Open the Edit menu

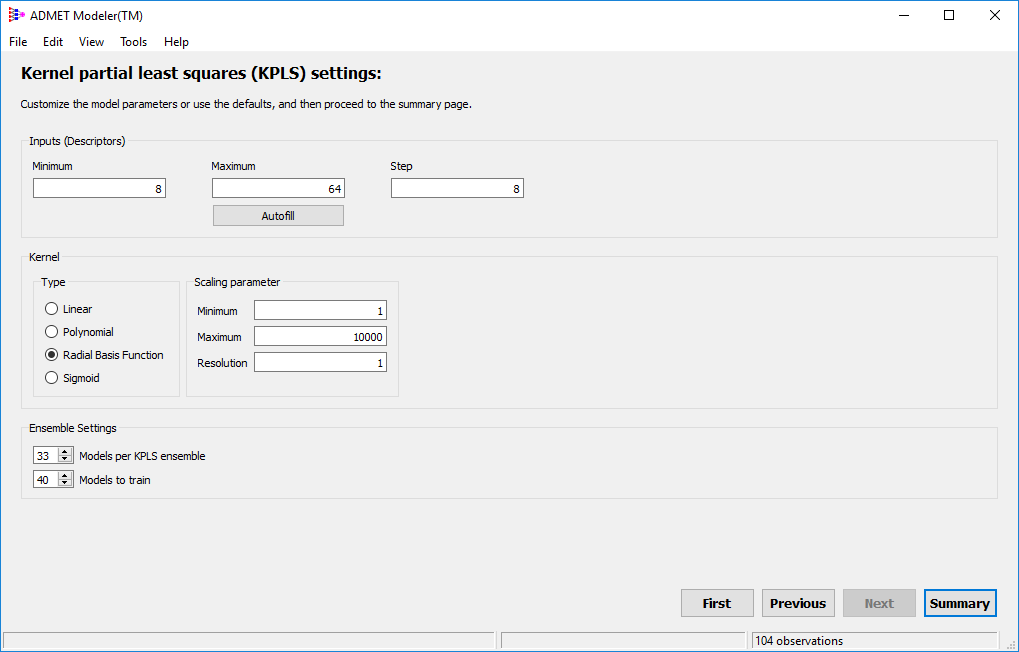53,42
